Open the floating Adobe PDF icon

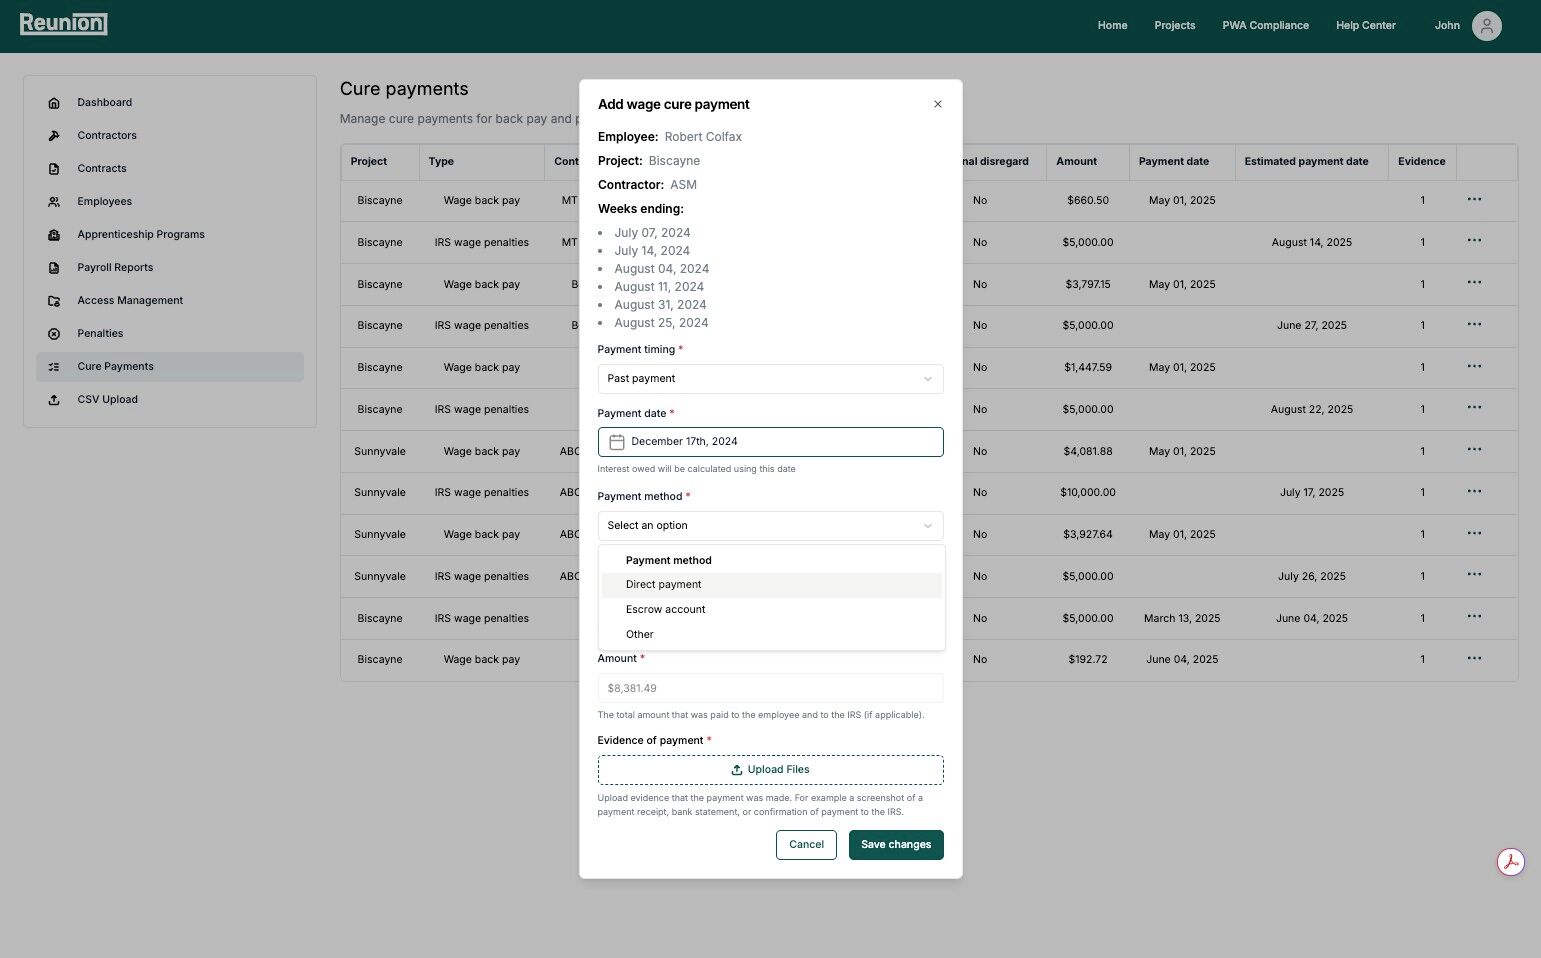tap(1511, 861)
